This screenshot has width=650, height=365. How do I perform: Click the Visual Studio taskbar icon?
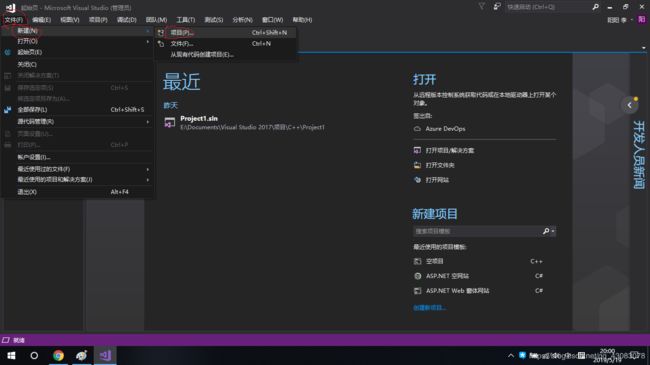[x=105, y=355]
